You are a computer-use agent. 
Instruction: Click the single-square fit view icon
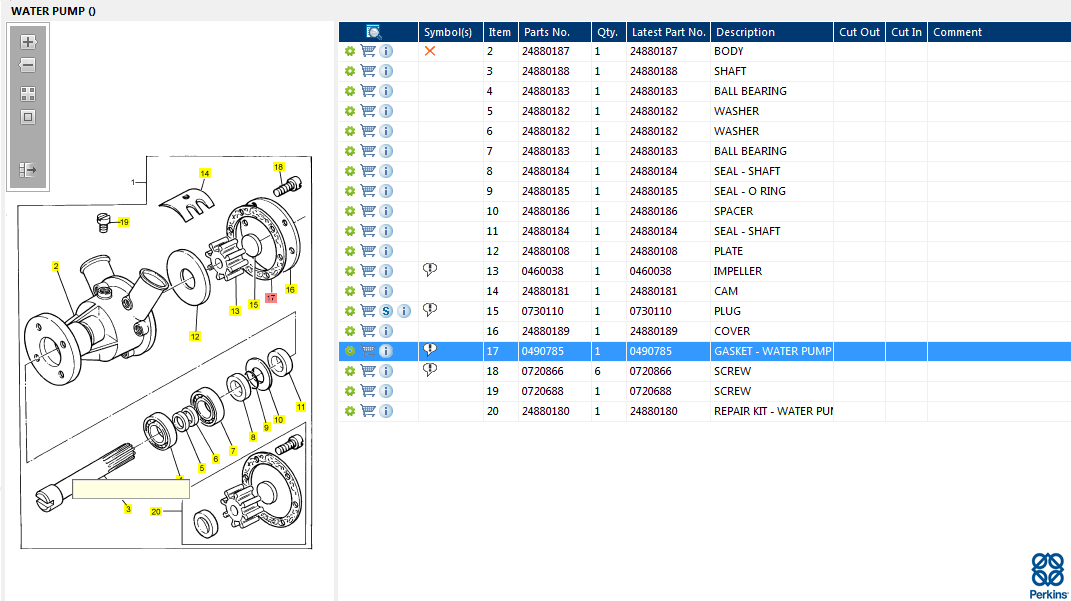tap(28, 117)
